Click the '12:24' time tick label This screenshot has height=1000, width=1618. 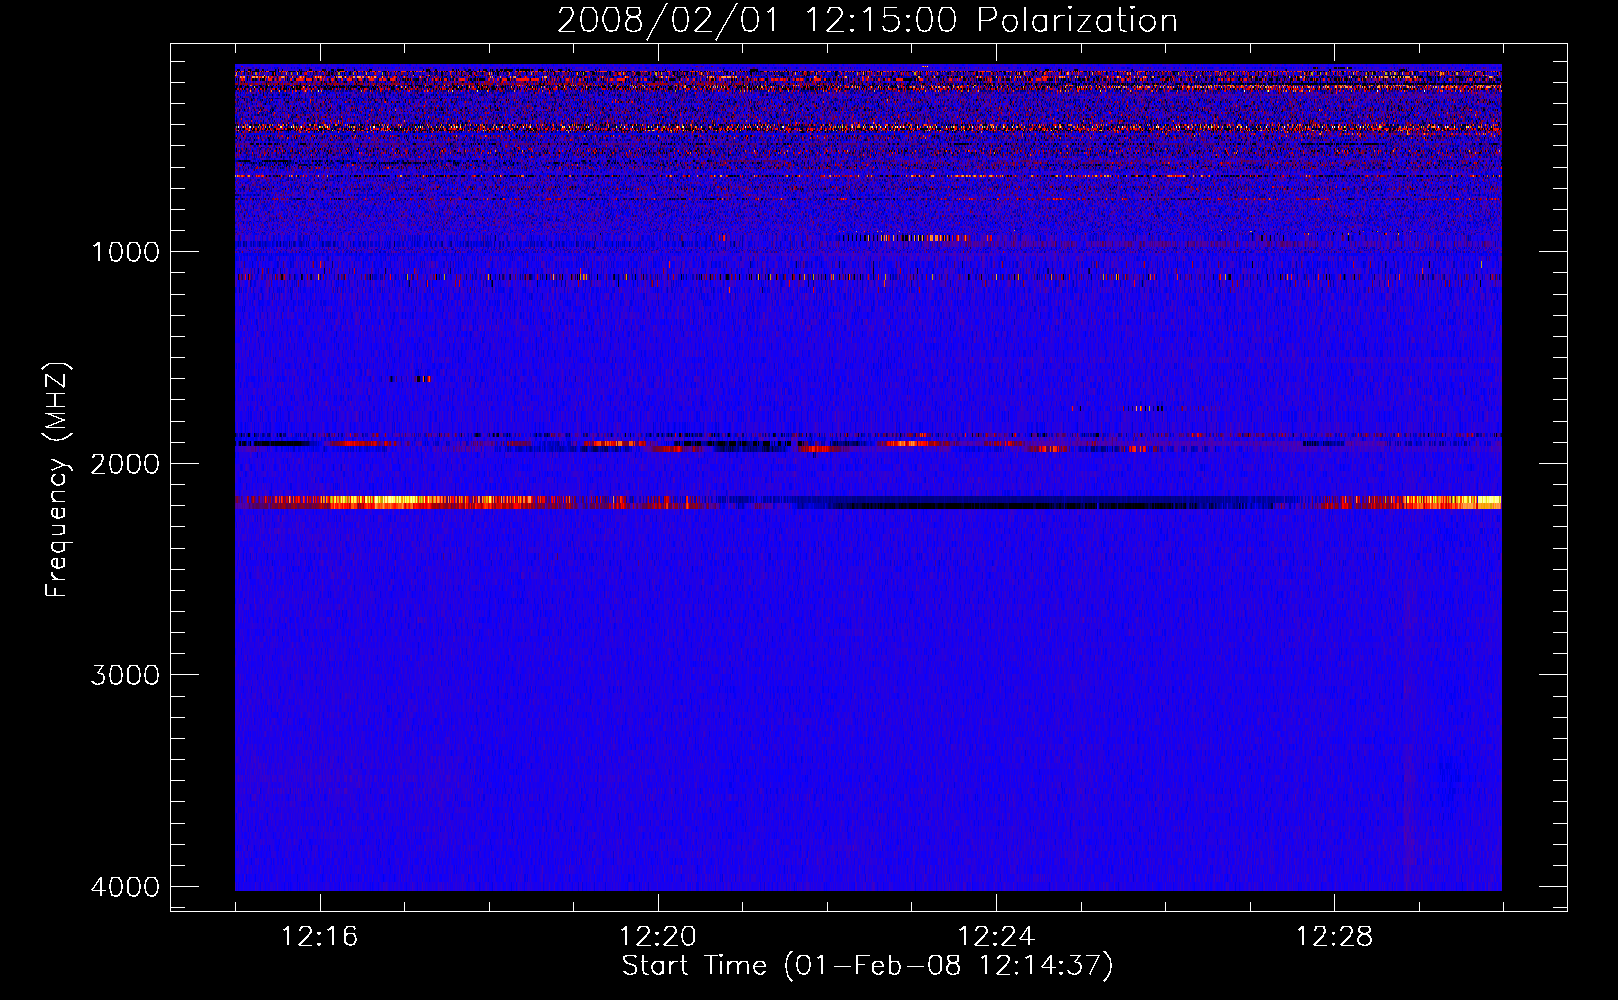pos(996,937)
